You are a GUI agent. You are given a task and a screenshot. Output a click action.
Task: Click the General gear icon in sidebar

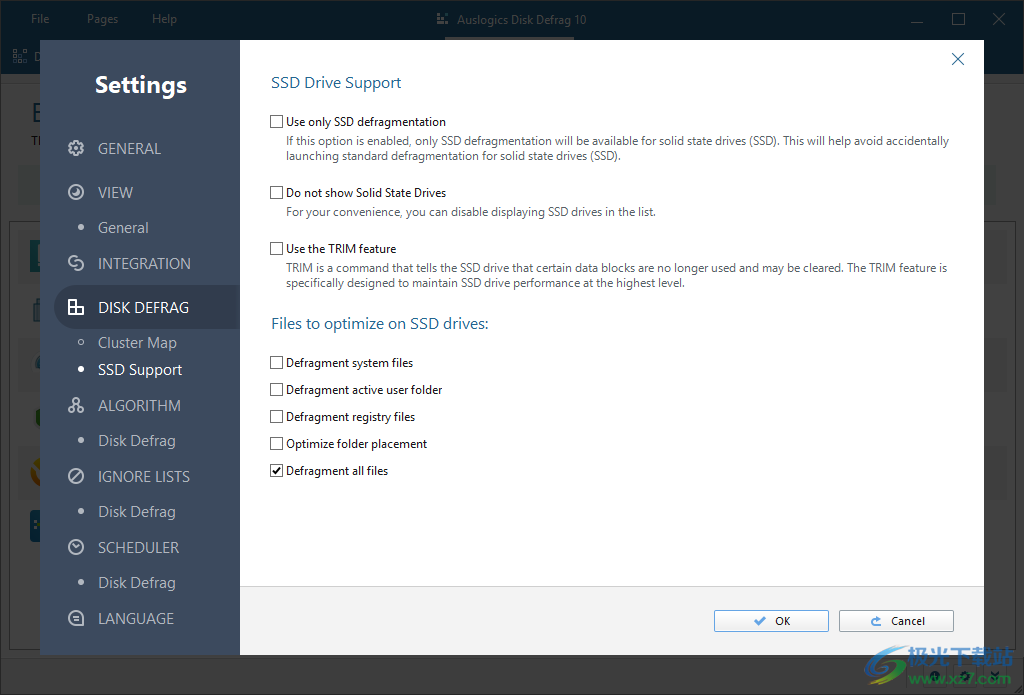click(76, 148)
